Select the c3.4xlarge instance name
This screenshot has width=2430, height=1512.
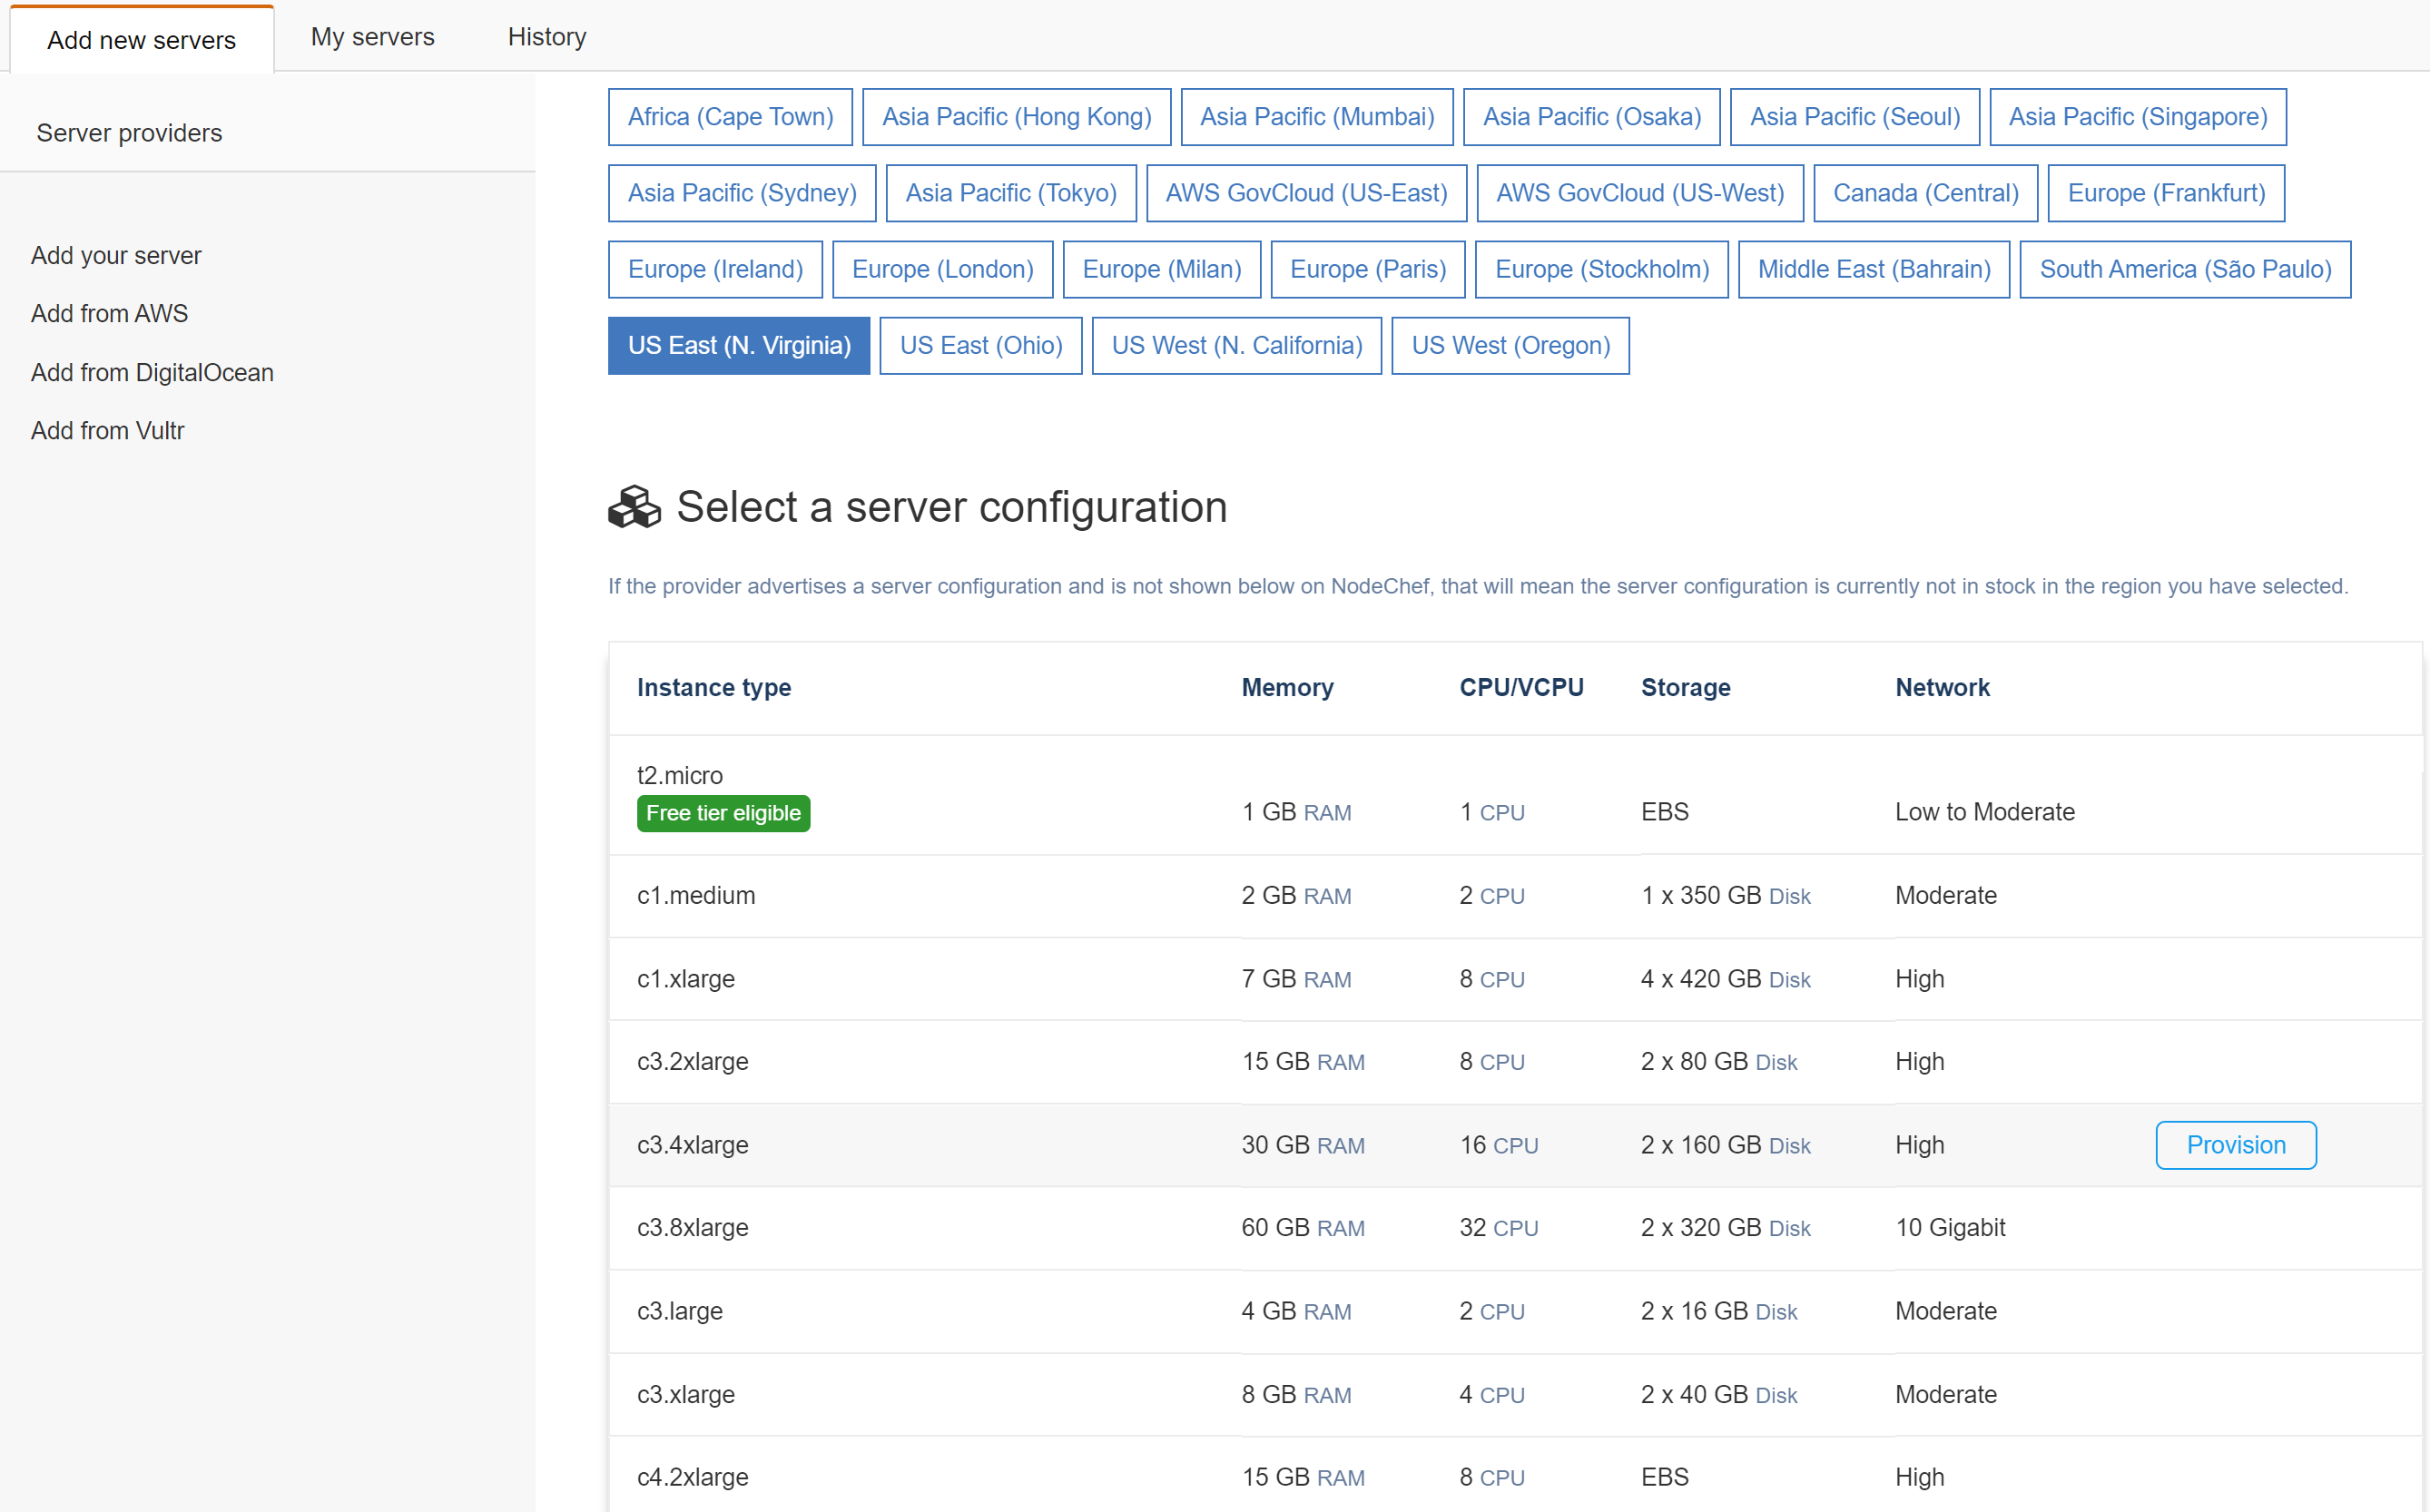[692, 1145]
